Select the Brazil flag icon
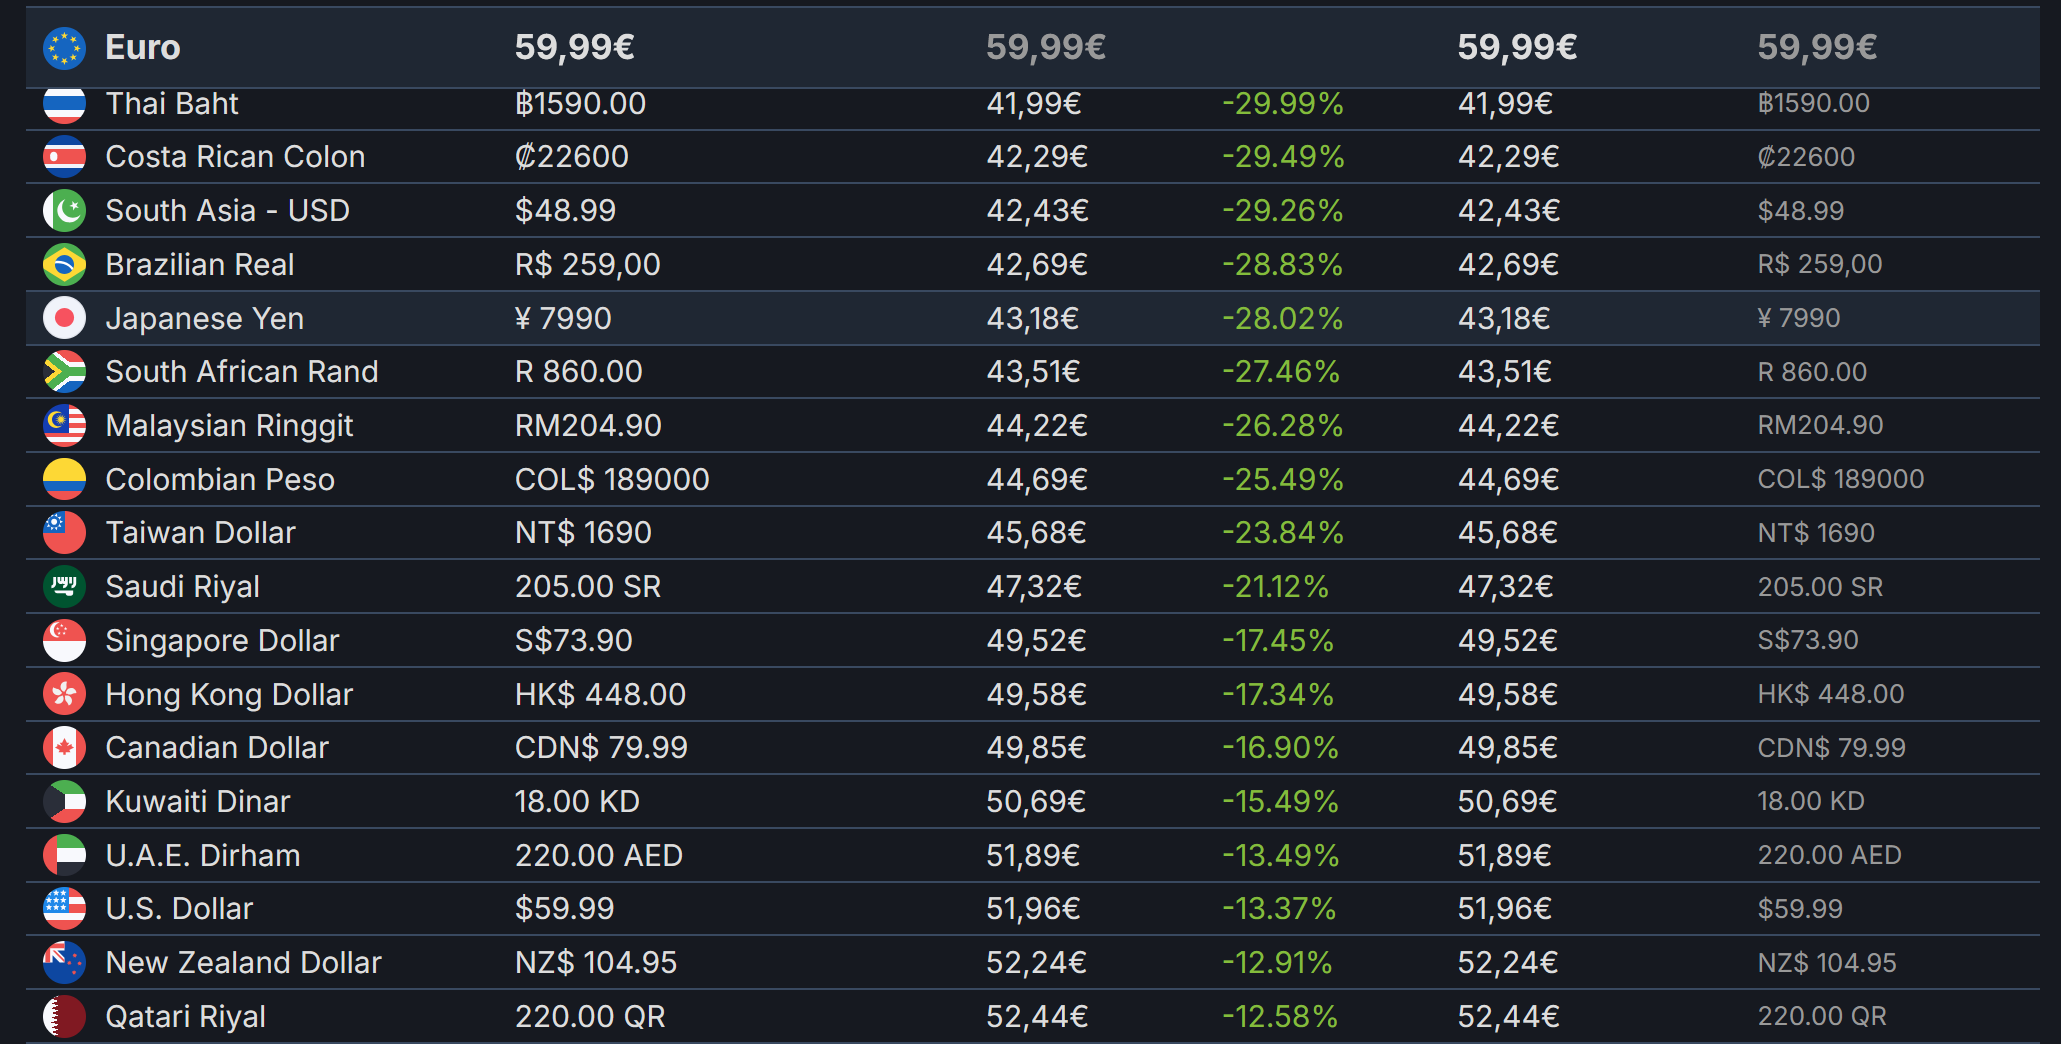2061x1044 pixels. click(64, 265)
